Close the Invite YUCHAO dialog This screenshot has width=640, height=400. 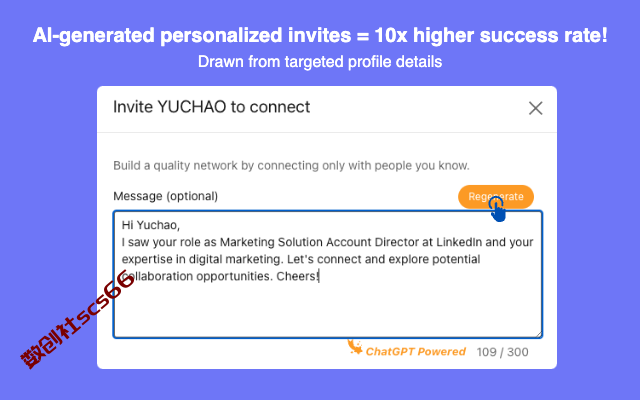[x=536, y=109]
